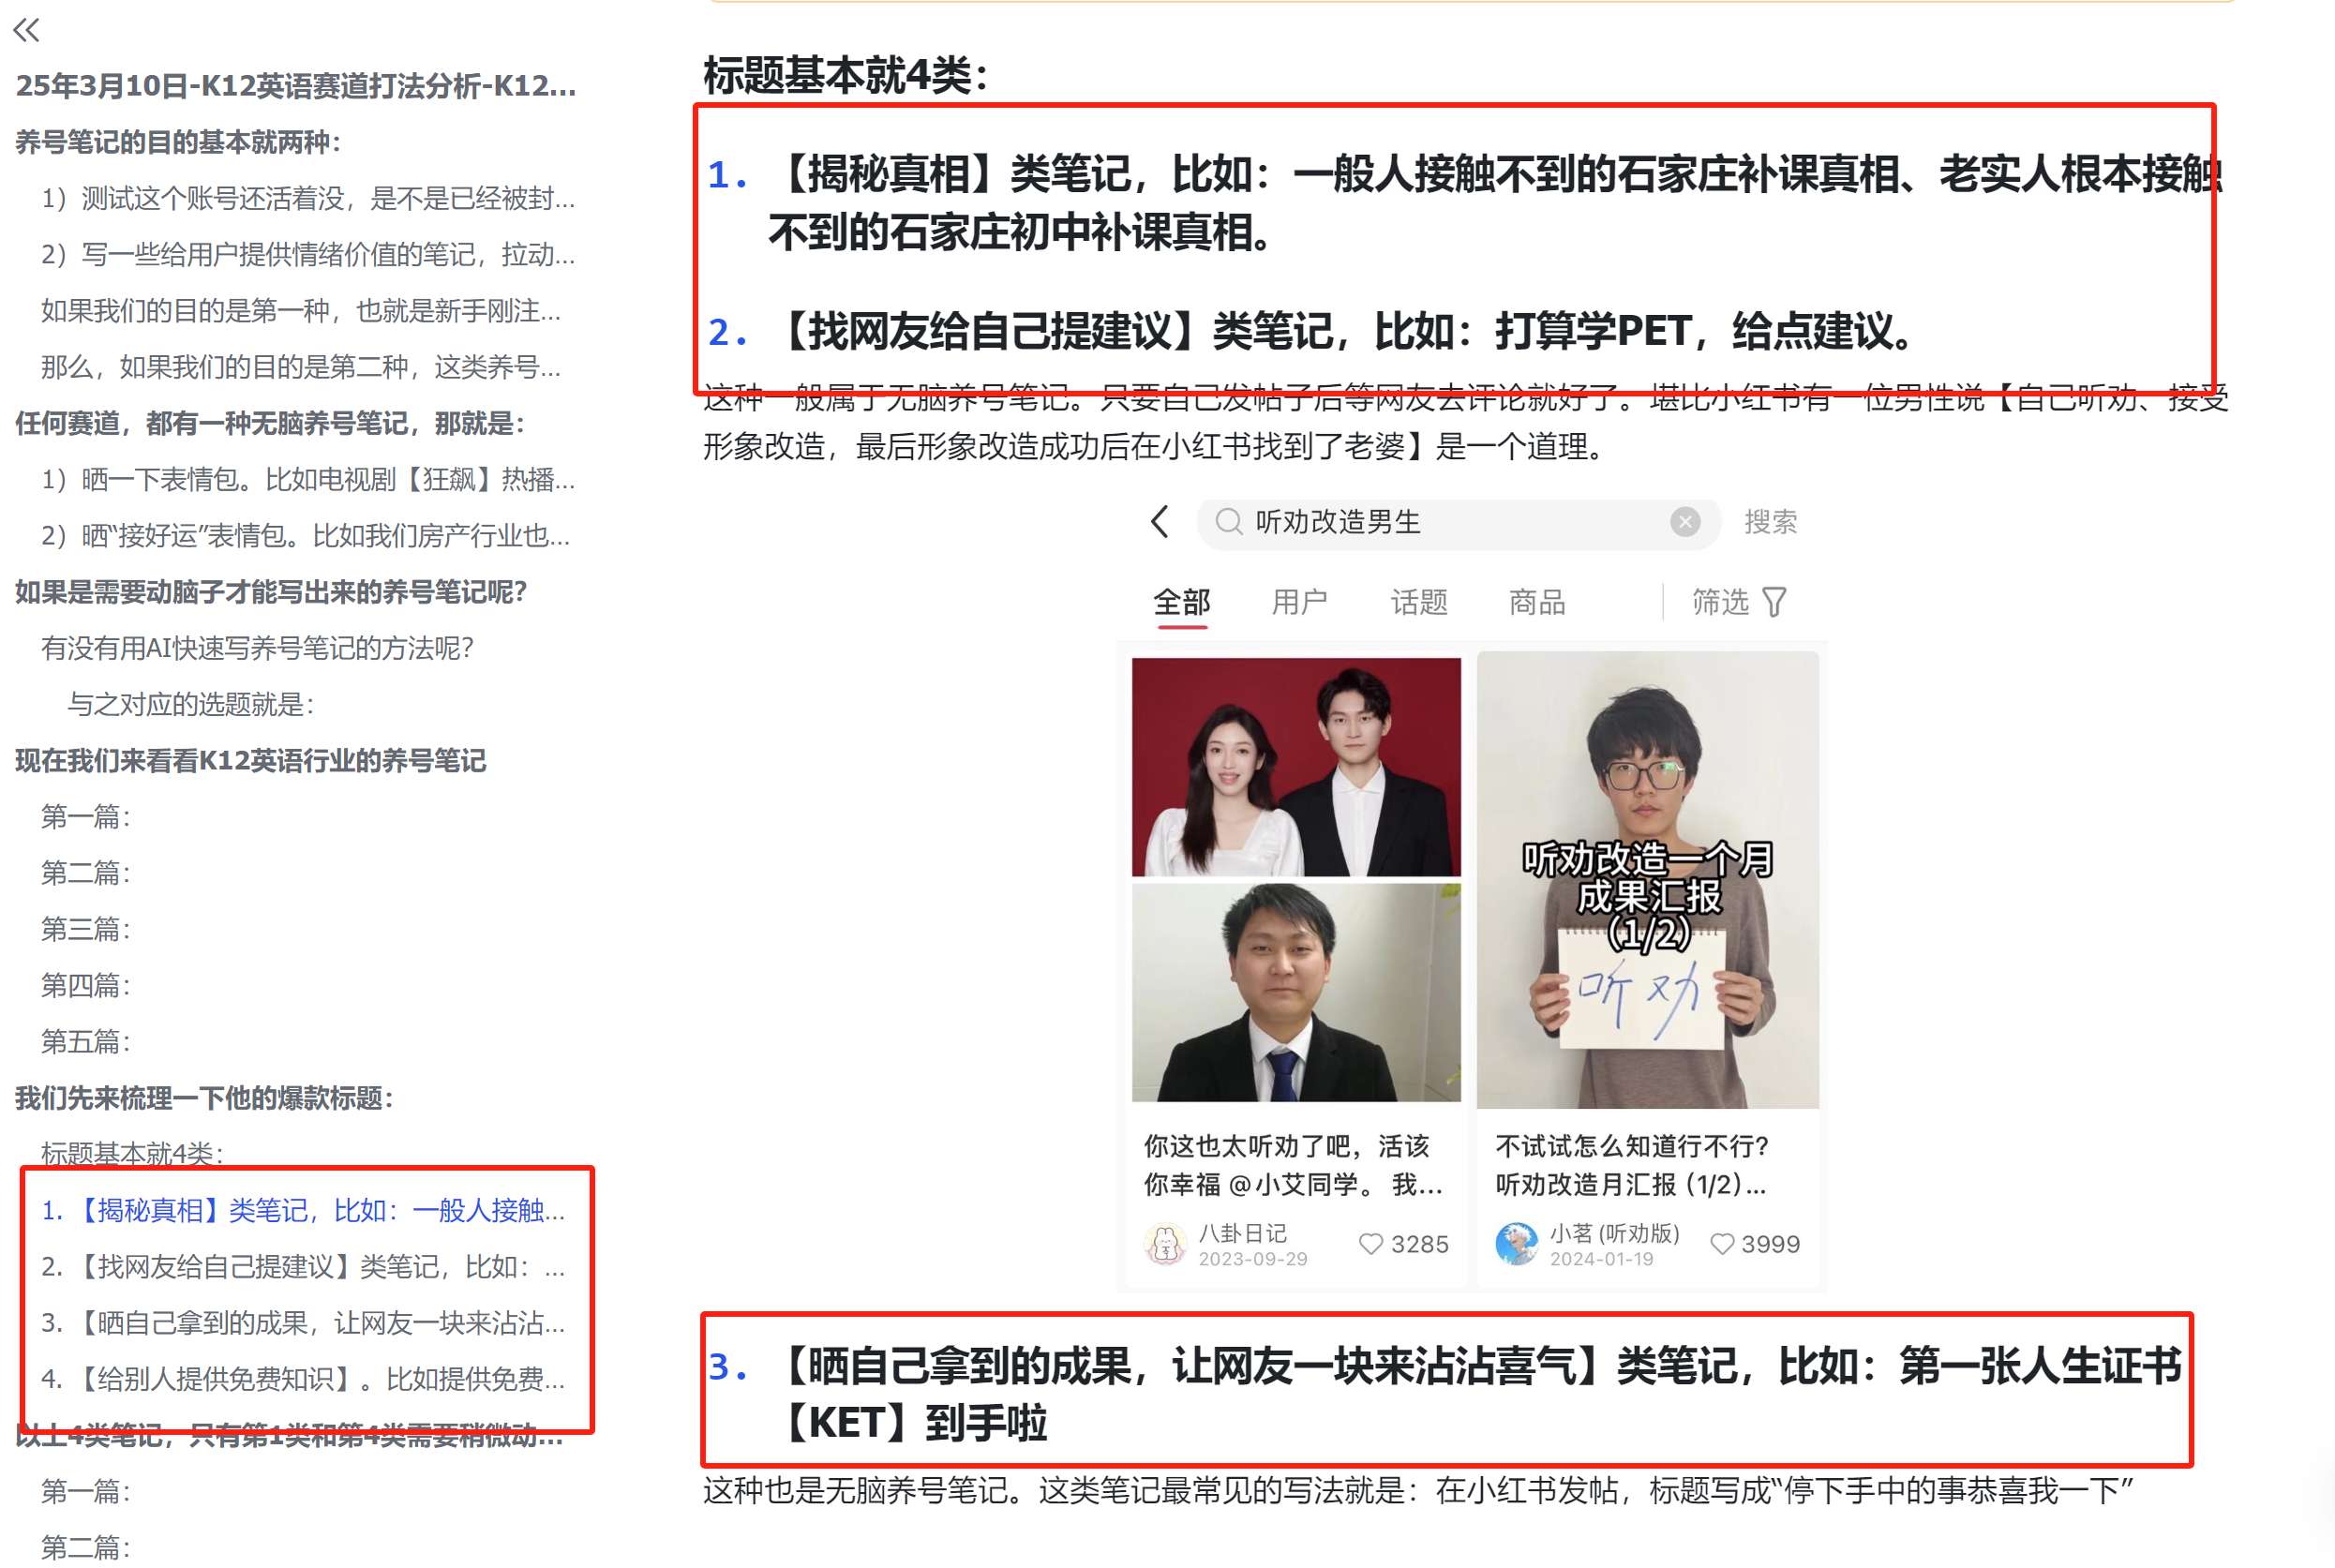Jump to outline item 1.【揭秘真相】类笔记
This screenshot has height=1568, width=2335.
pos(303,1211)
